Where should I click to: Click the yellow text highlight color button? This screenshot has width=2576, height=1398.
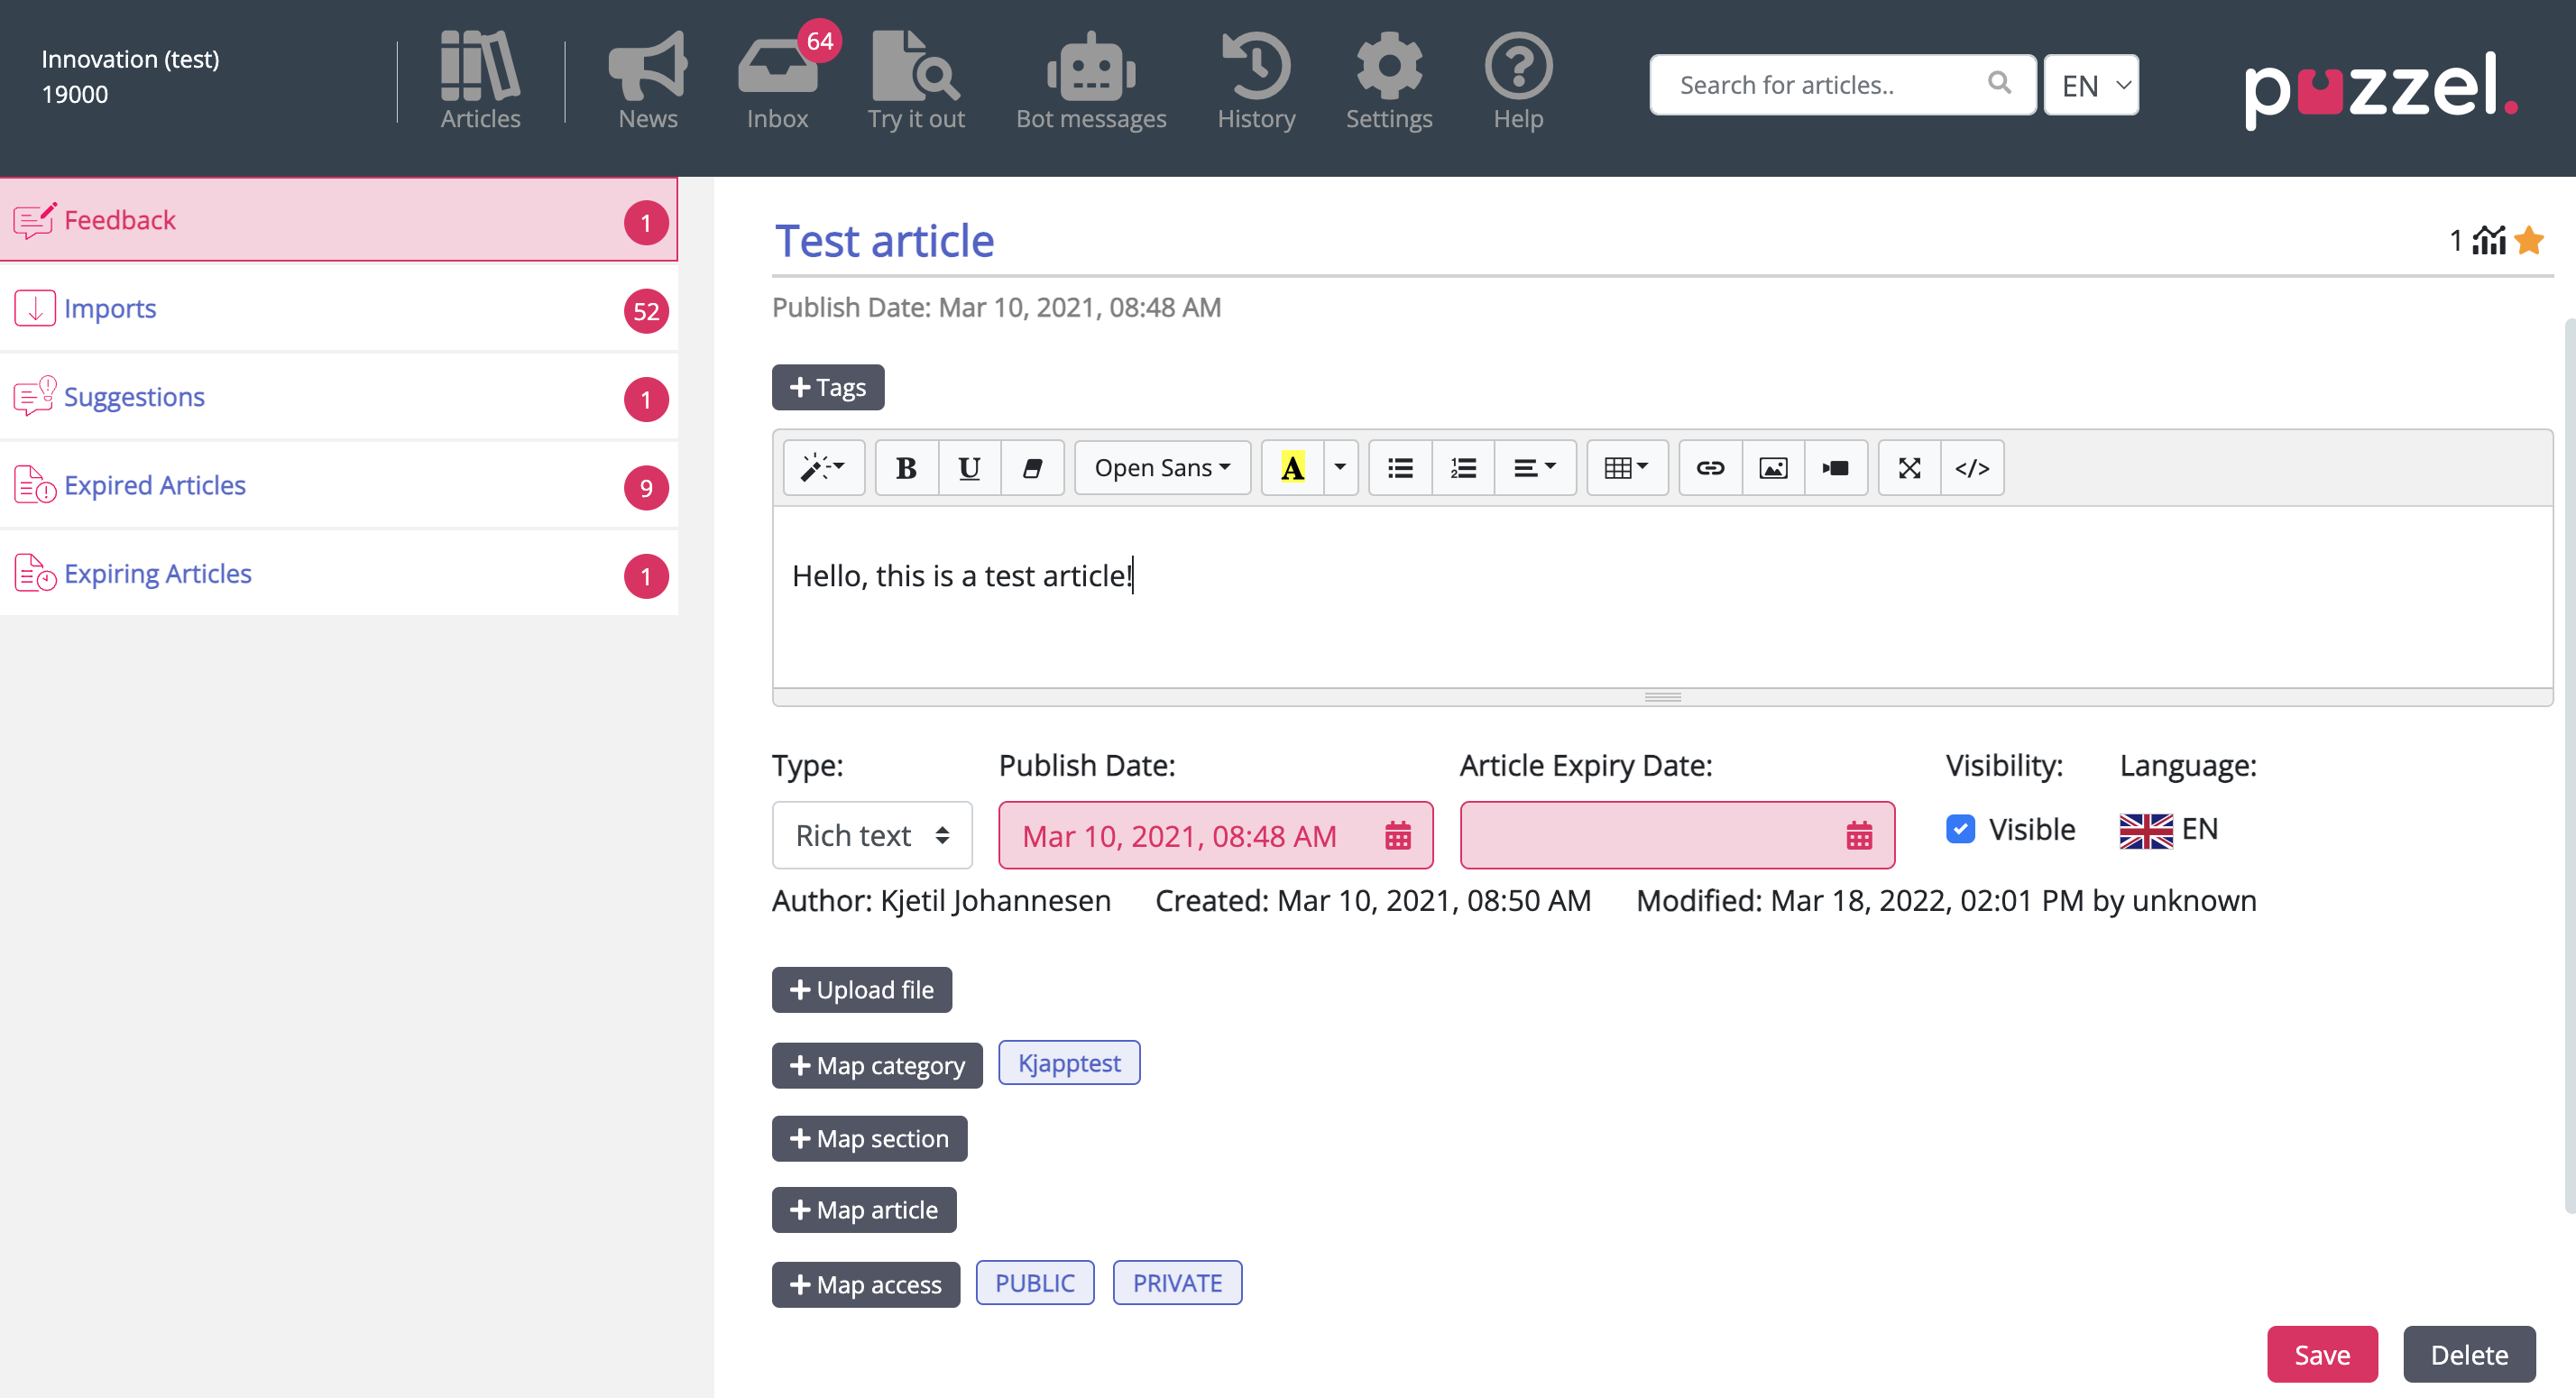pyautogui.click(x=1292, y=468)
